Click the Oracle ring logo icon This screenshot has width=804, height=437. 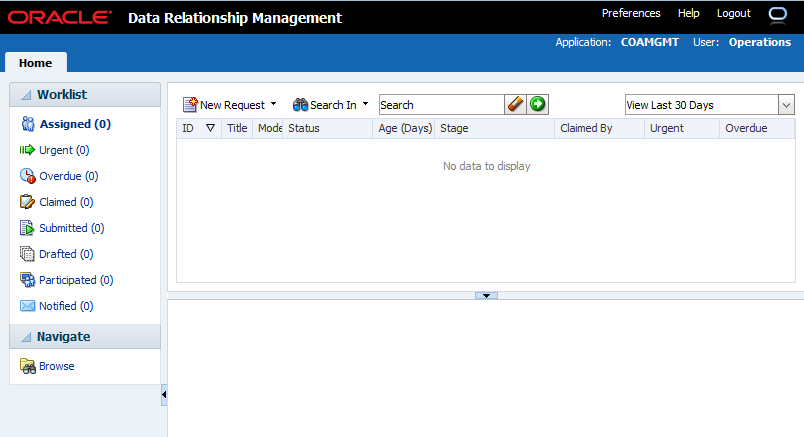[x=778, y=14]
